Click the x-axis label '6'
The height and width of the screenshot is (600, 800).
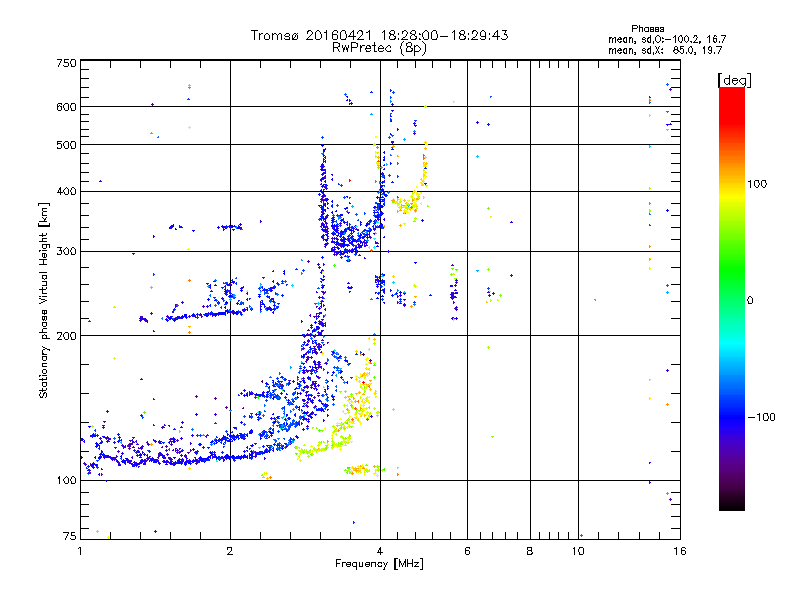467,551
